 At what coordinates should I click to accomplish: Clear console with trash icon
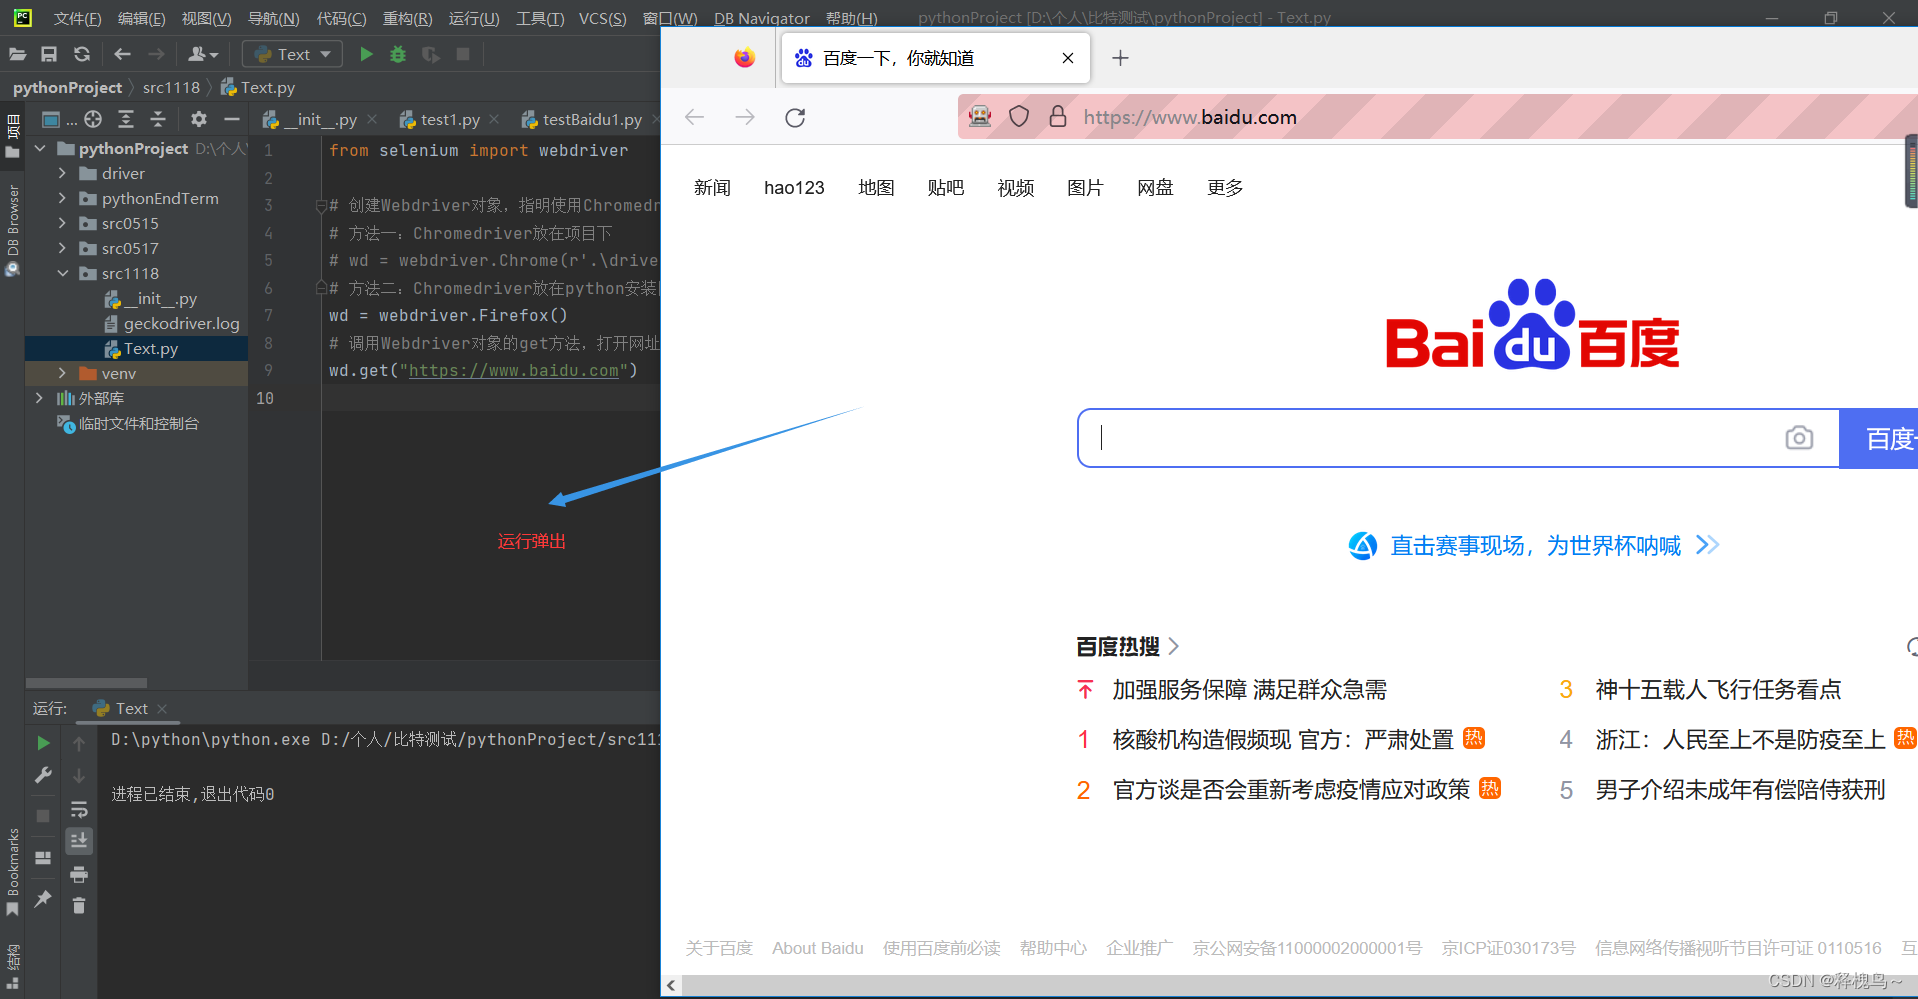(x=79, y=906)
